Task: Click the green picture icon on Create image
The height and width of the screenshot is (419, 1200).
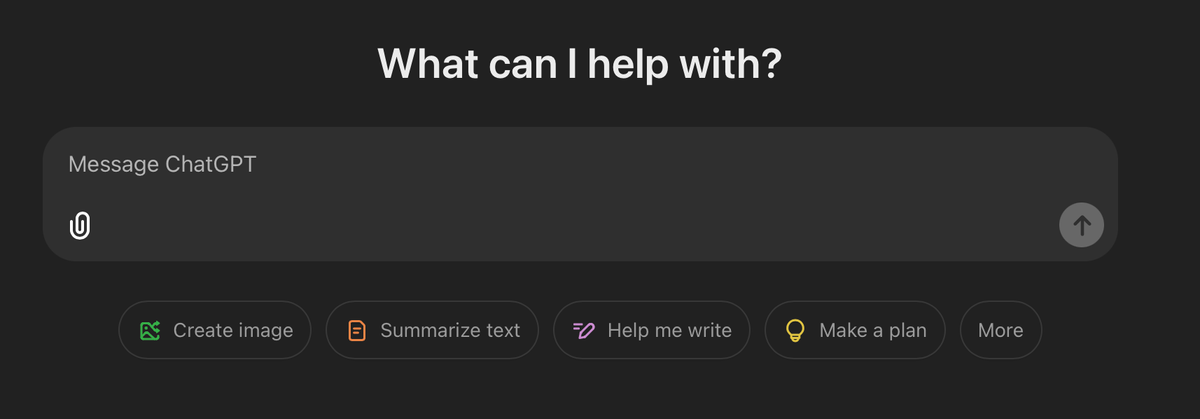Action: [150, 330]
